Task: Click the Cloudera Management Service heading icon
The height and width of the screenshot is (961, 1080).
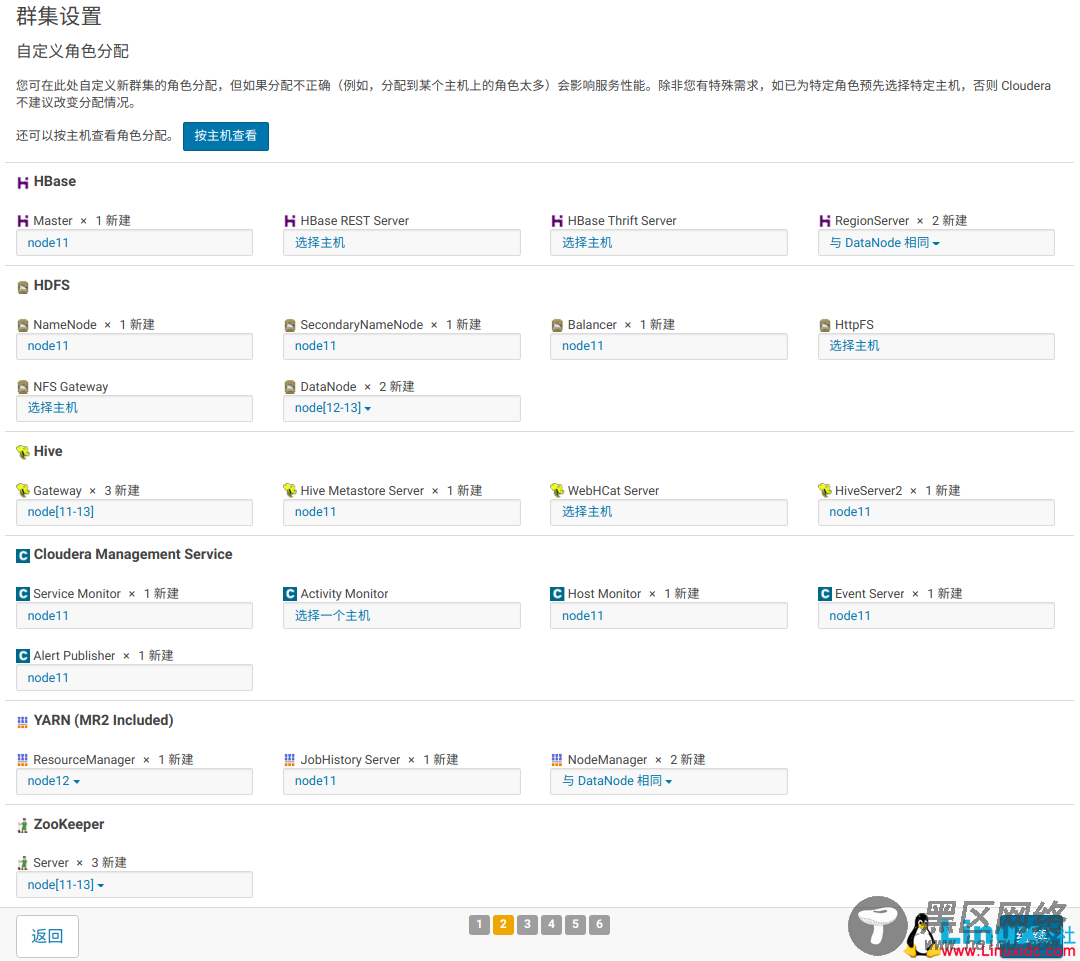Action: point(23,555)
